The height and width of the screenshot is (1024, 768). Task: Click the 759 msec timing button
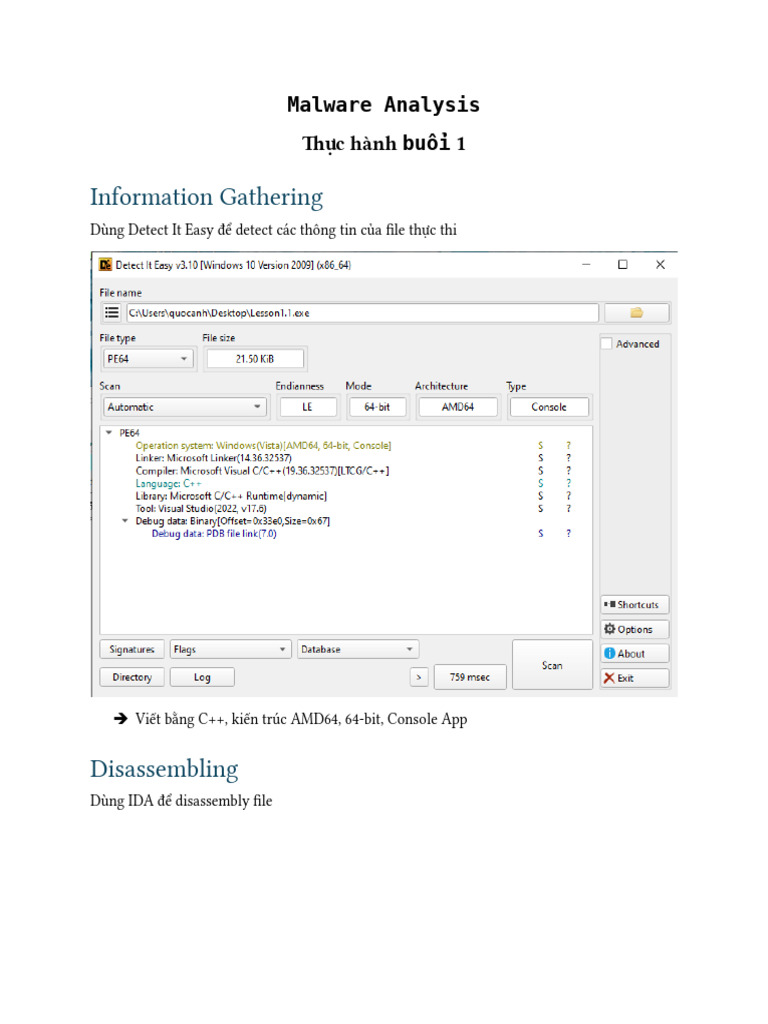point(469,677)
